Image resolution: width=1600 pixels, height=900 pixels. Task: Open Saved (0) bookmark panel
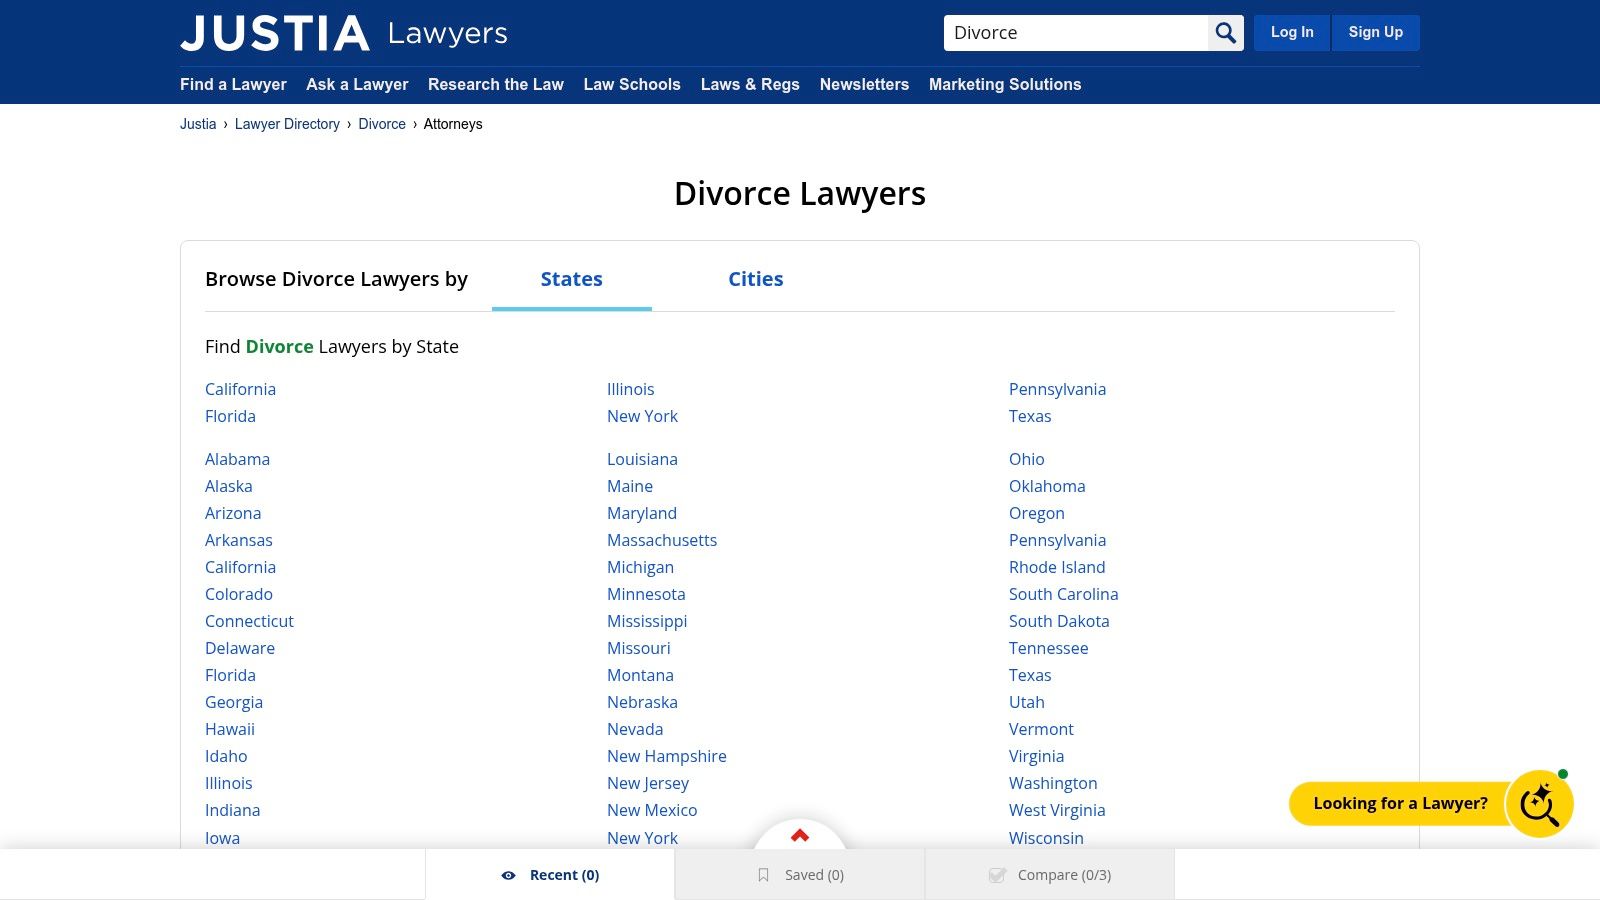click(800, 875)
